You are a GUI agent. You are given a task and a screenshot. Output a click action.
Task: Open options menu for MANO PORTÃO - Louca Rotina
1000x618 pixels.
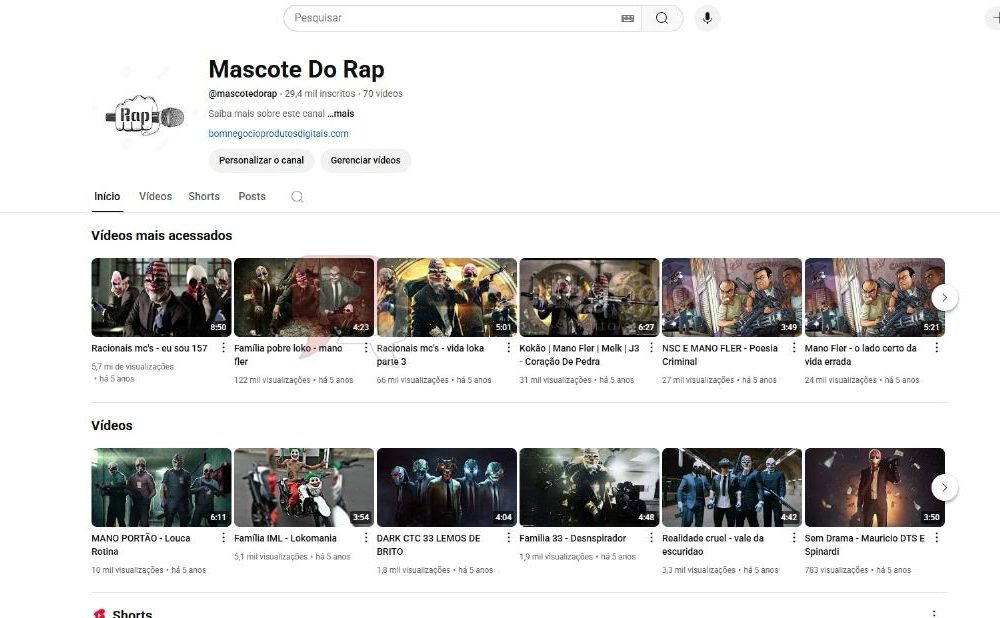point(223,538)
